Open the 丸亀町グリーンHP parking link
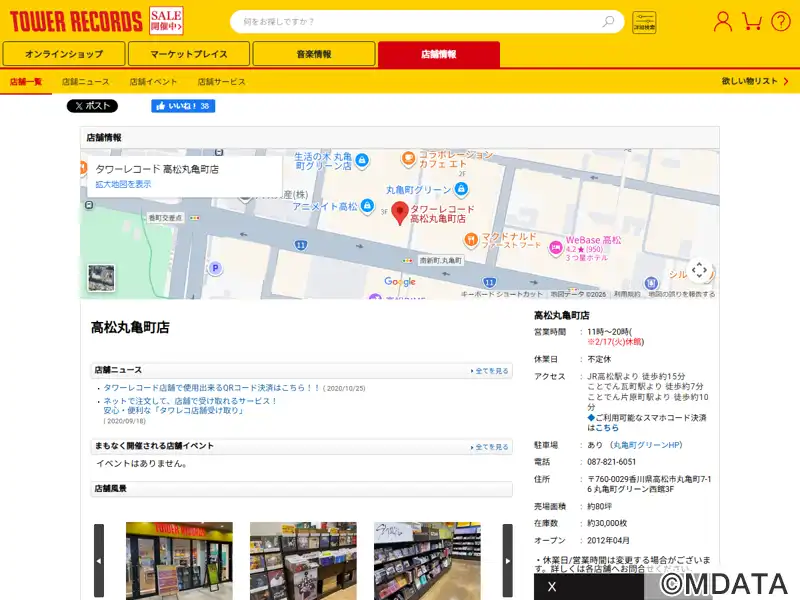This screenshot has height=600, width=800. pos(646,445)
